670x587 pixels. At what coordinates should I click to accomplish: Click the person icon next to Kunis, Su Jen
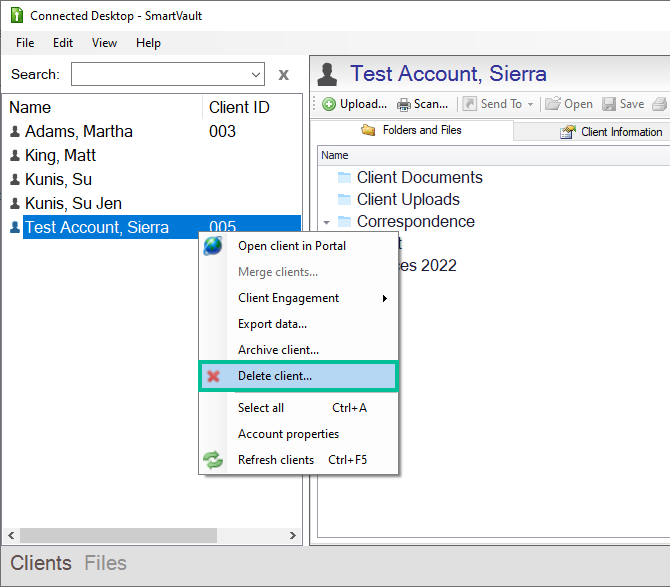15,203
